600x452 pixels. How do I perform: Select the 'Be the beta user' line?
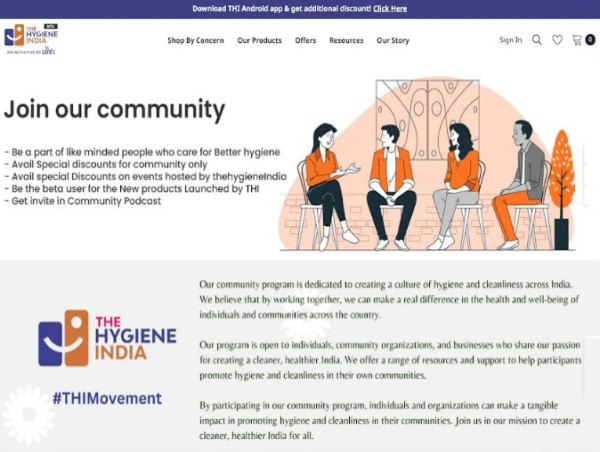coord(132,189)
